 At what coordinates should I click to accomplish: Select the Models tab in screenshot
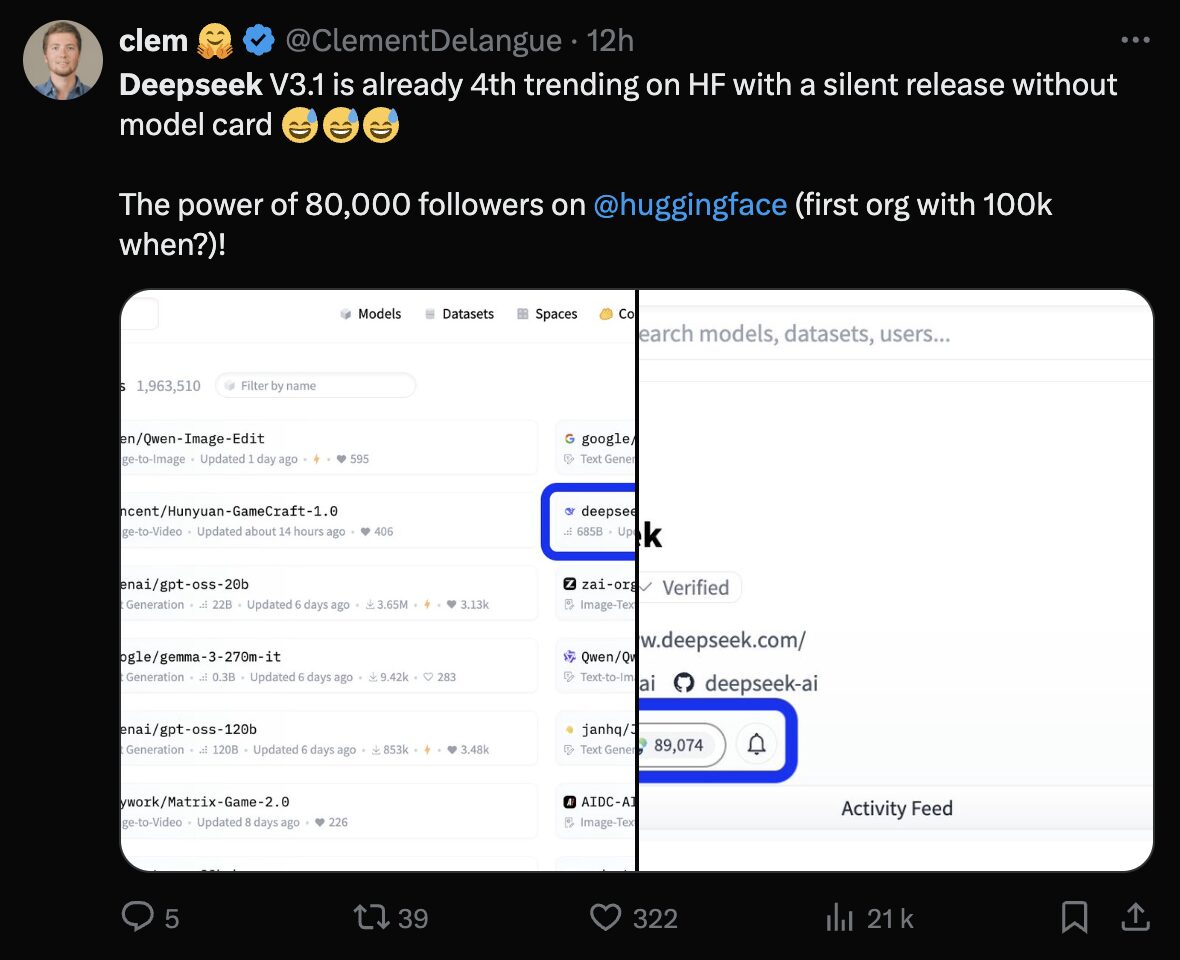click(370, 314)
